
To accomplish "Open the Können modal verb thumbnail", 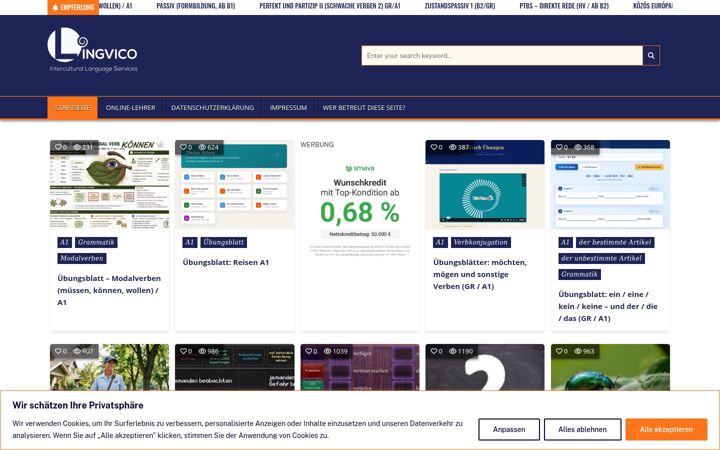I will (x=109, y=185).
